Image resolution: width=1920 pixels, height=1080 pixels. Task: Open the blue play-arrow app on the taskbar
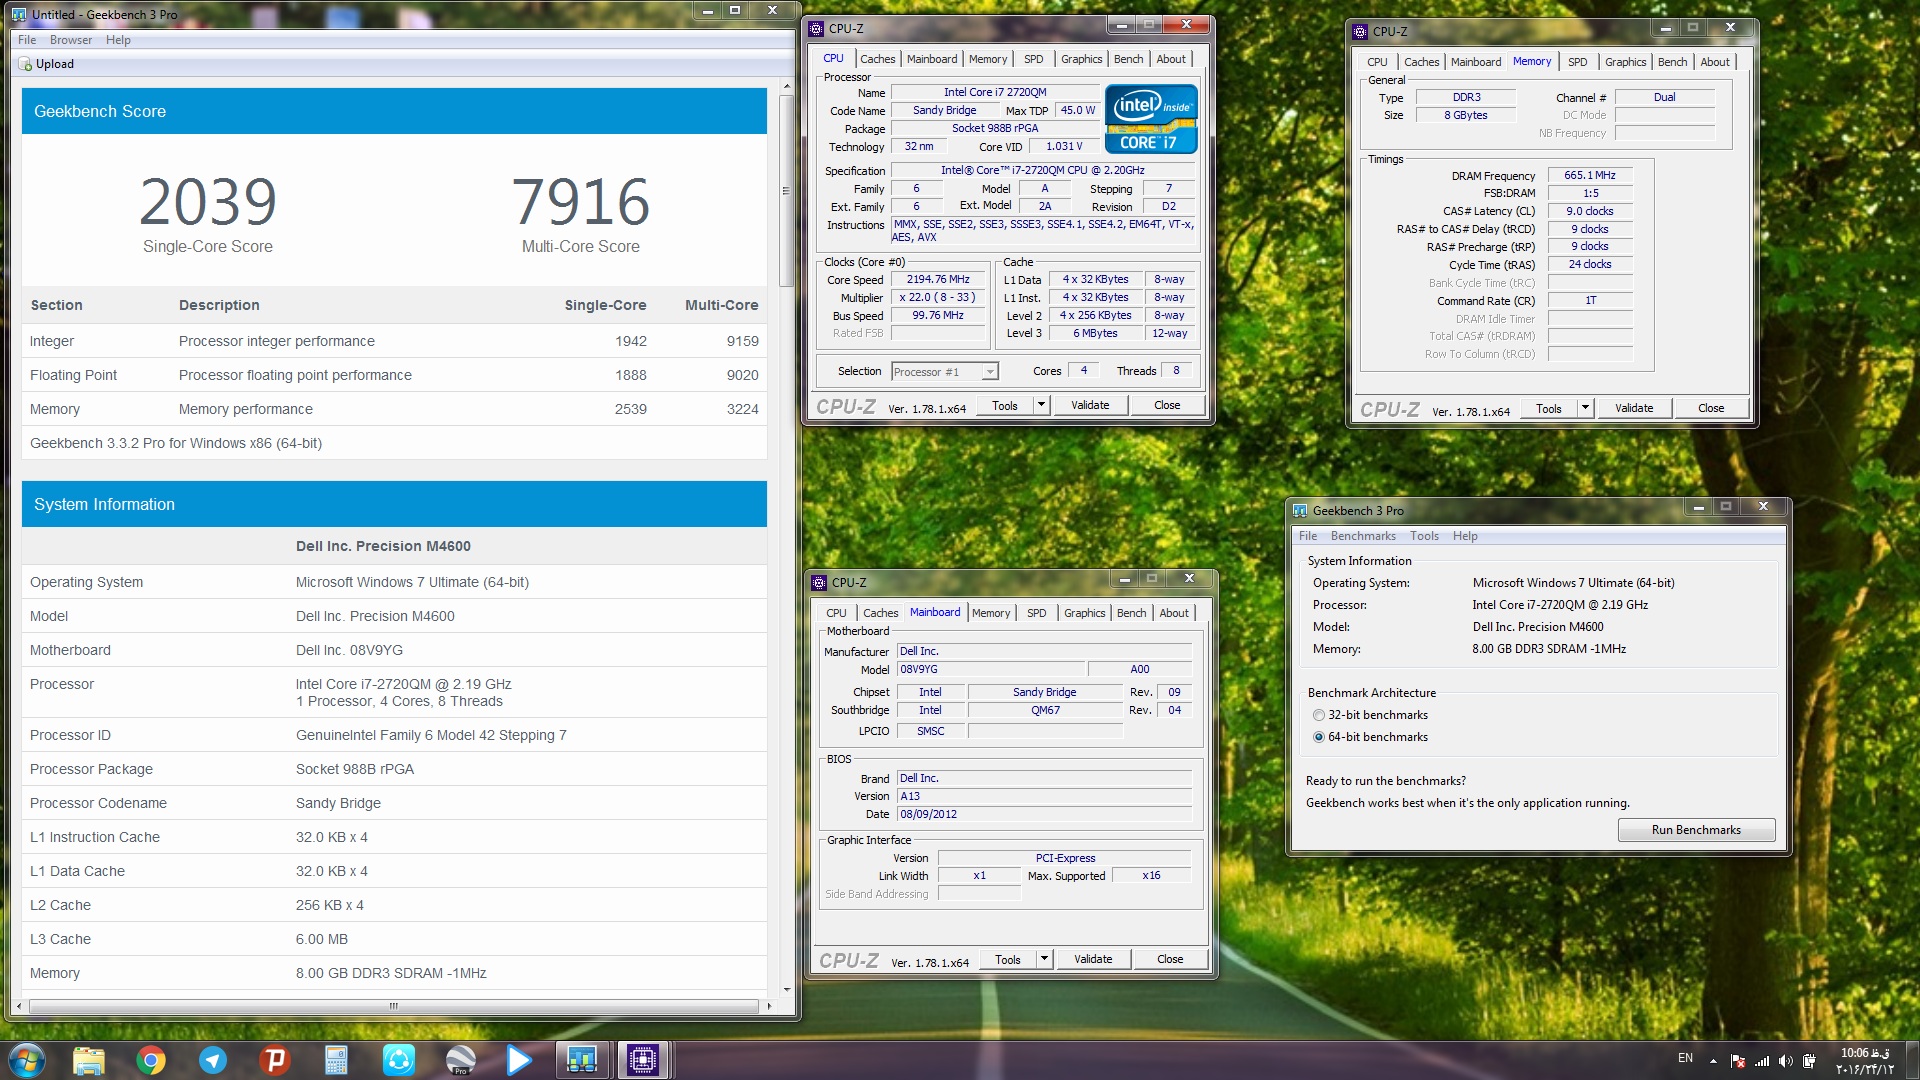(519, 1060)
